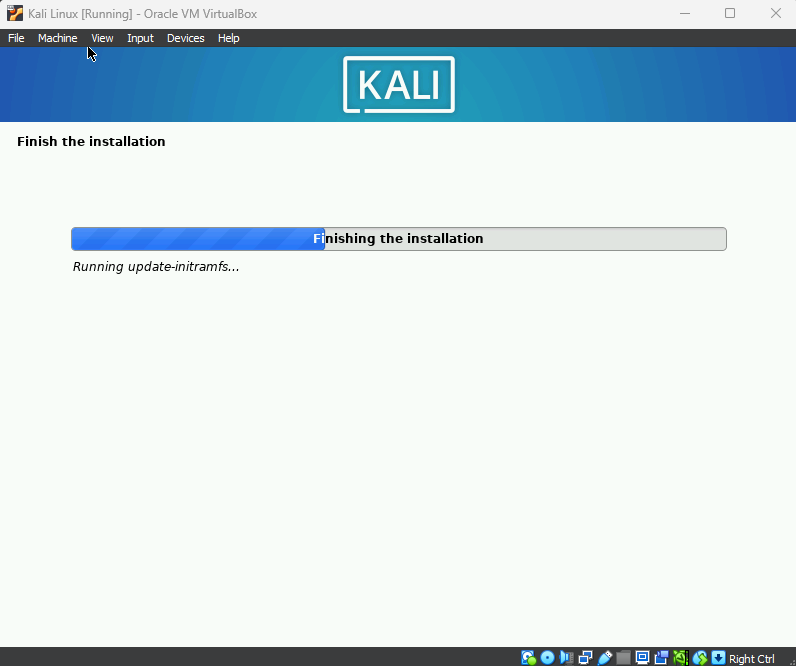Screen dimensions: 796x666
Task: Click the keyboard capture arrow icon
Action: click(x=718, y=658)
